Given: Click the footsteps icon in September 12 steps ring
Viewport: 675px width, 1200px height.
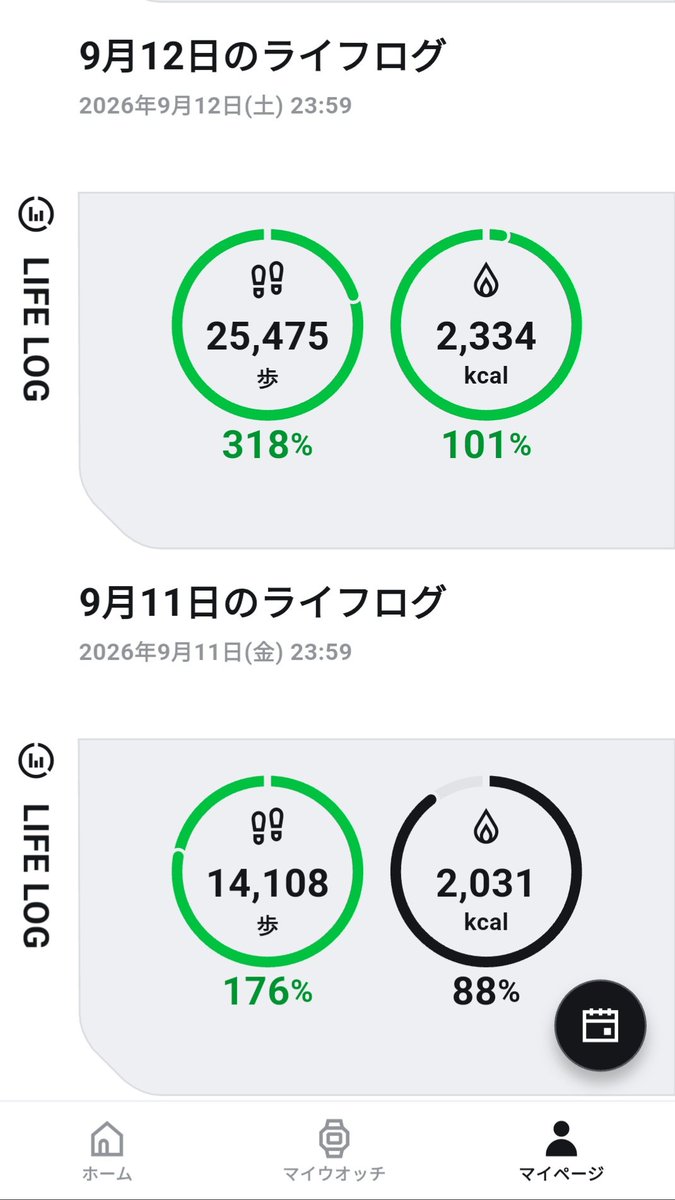Looking at the screenshot, I should tap(267, 281).
